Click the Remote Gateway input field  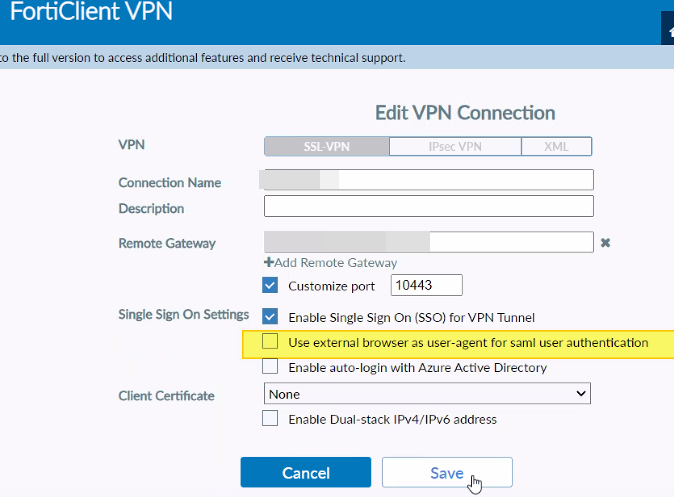pos(428,242)
